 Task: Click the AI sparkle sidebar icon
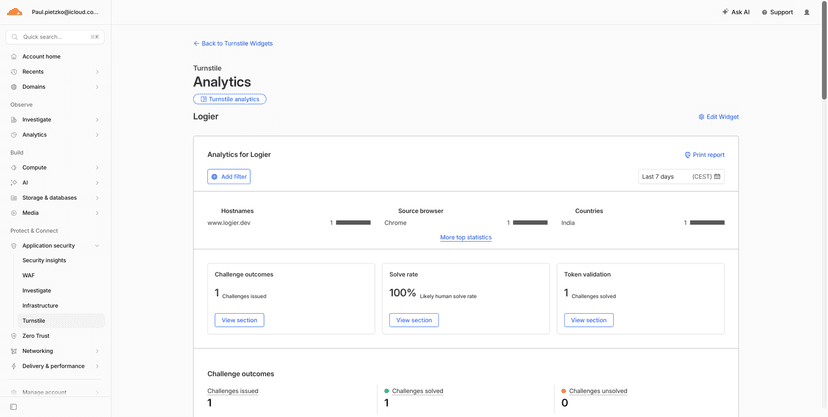tap(14, 183)
